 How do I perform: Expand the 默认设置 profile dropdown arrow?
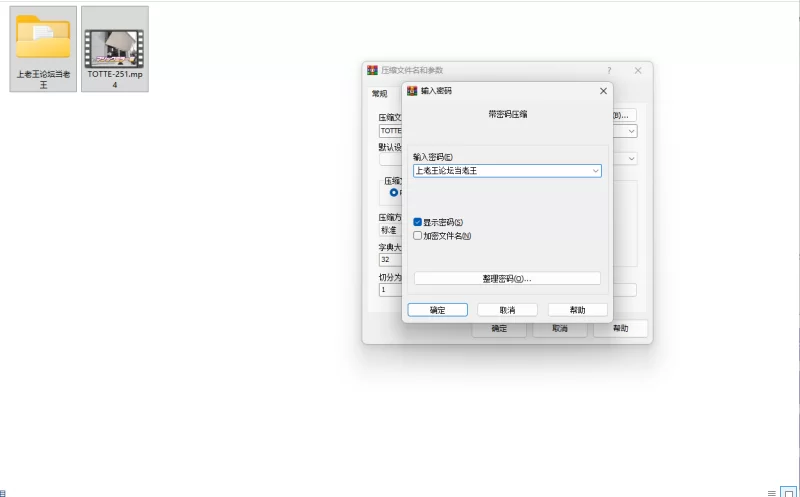(x=631, y=159)
